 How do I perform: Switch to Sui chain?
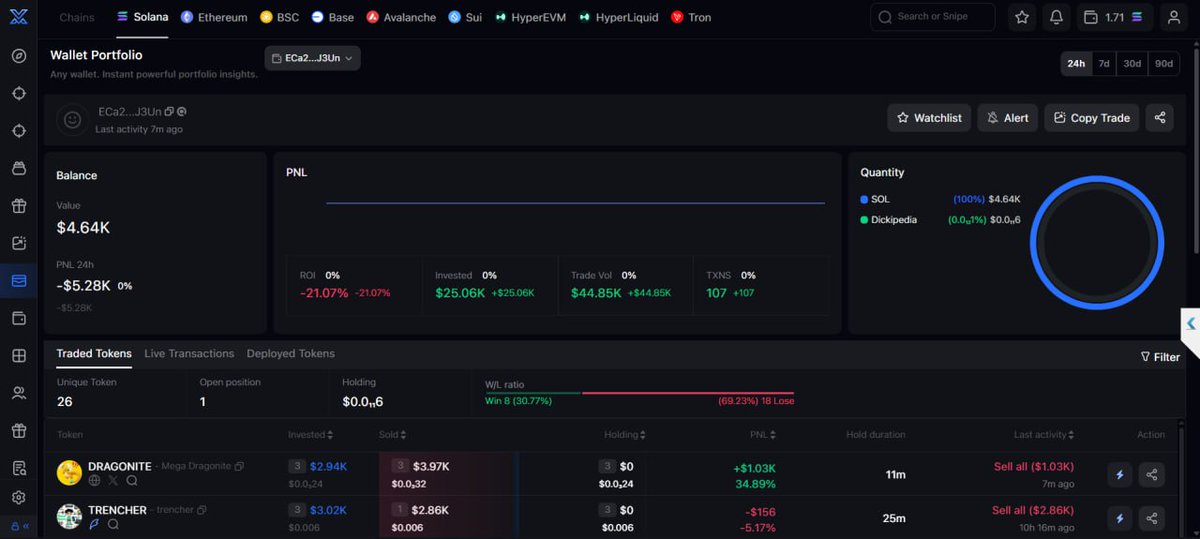point(465,17)
